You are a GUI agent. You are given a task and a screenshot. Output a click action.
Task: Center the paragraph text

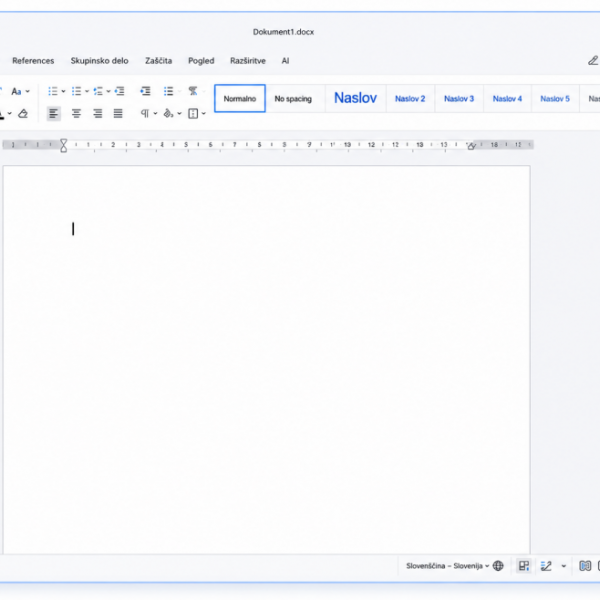pyautogui.click(x=76, y=114)
